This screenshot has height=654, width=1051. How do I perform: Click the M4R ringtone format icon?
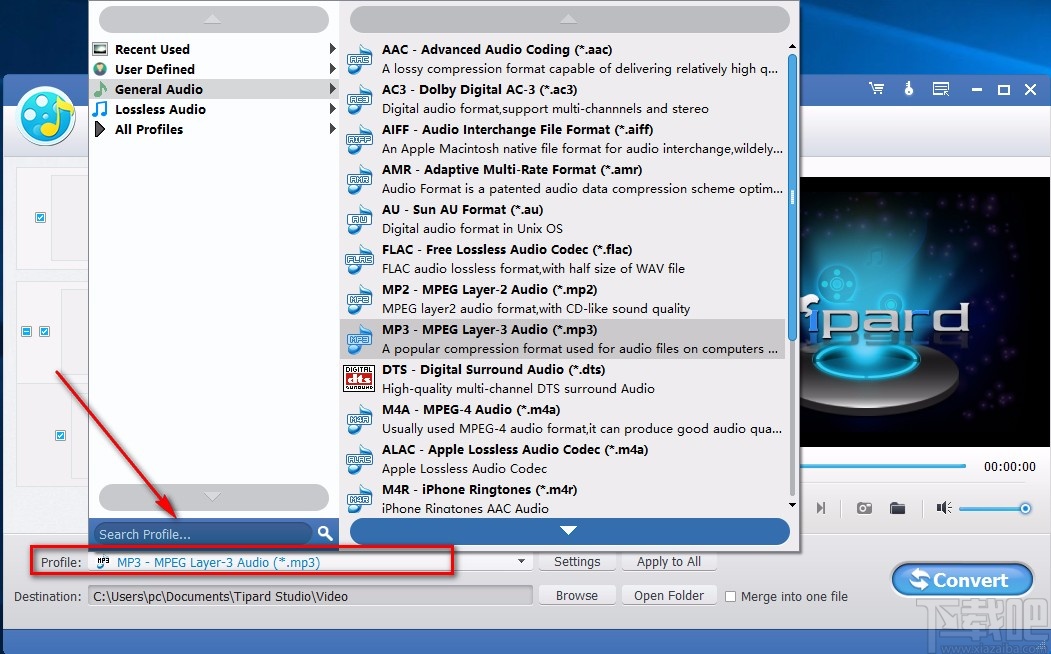click(x=360, y=499)
